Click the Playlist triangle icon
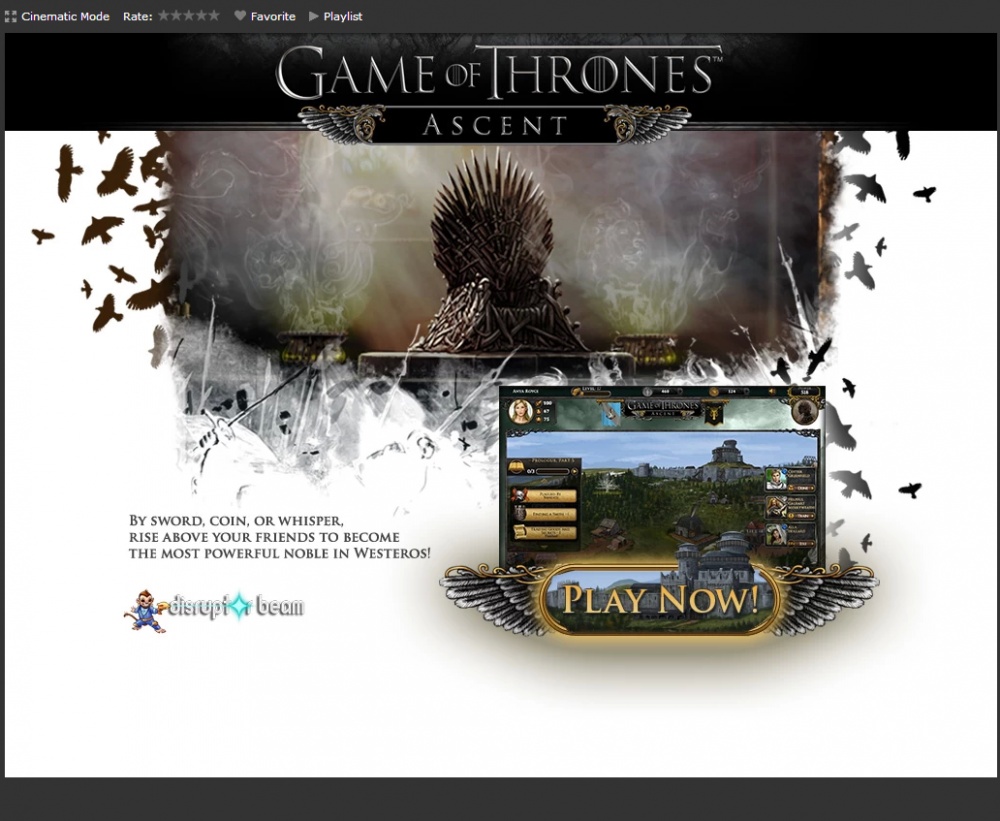Image resolution: width=1000 pixels, height=821 pixels. [314, 17]
